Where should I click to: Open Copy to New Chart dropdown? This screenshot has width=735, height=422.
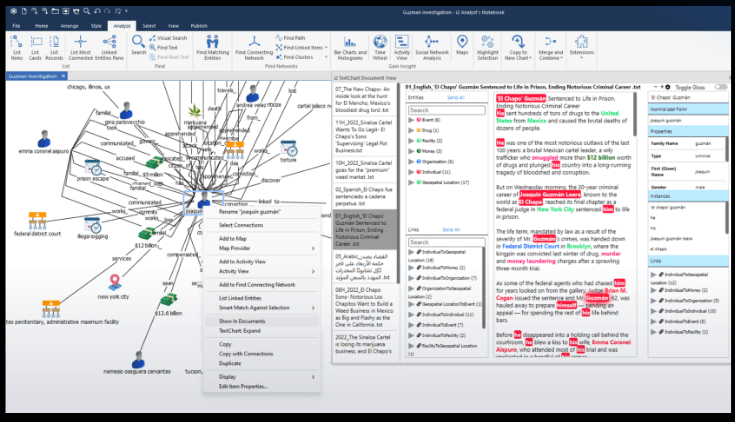[518, 47]
